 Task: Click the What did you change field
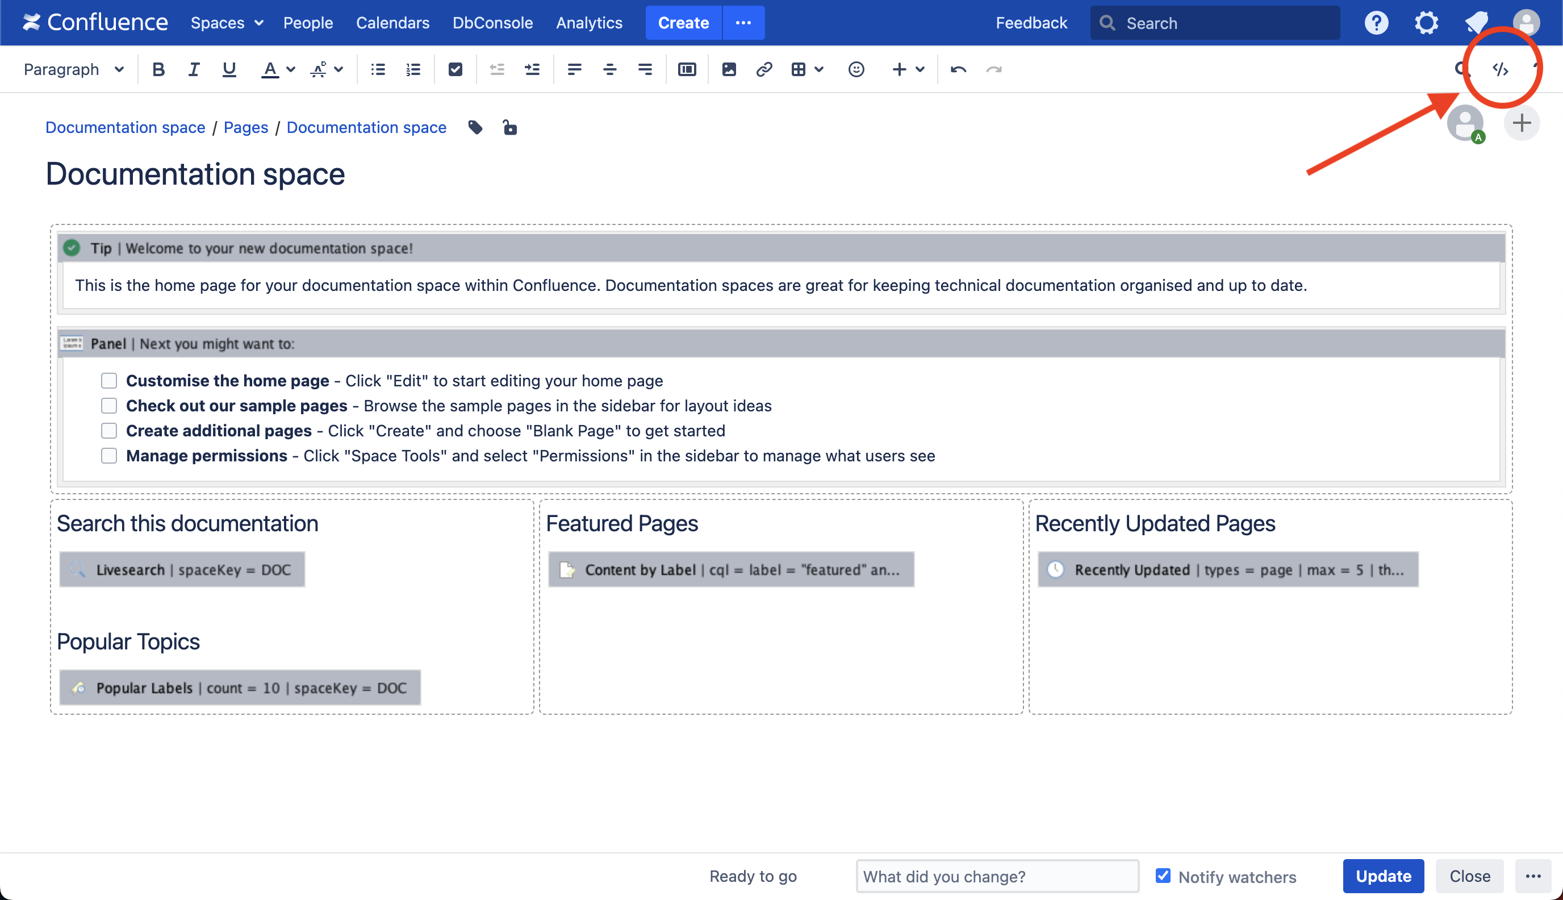click(x=997, y=876)
